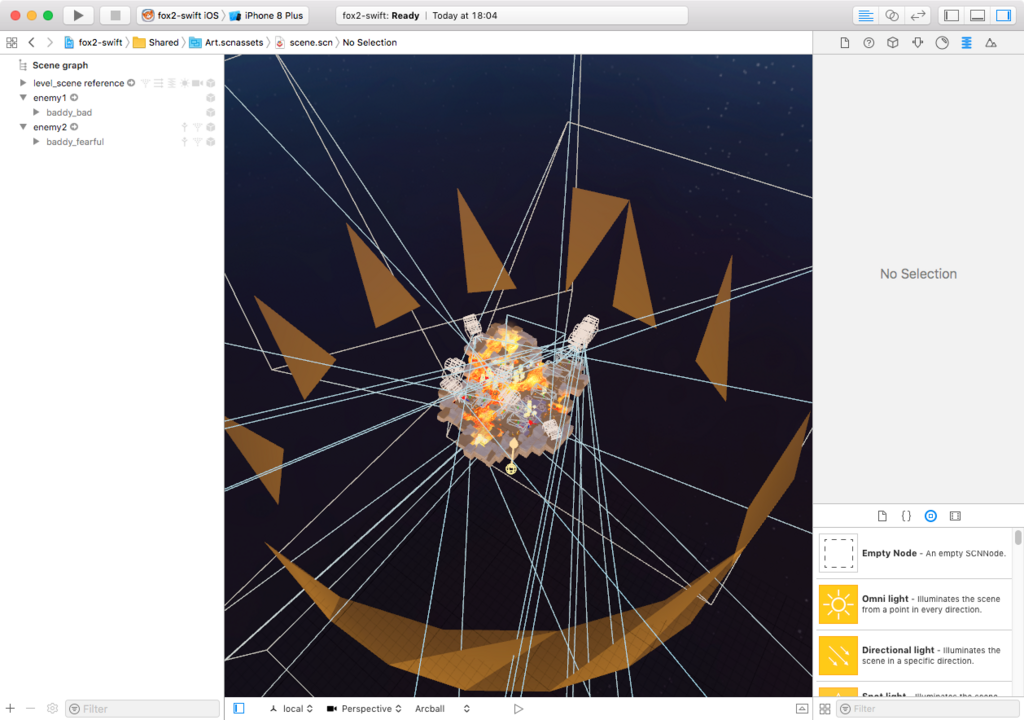This screenshot has width=1024, height=720.
Task: Open the Scene inspector tab
Action: point(991,42)
